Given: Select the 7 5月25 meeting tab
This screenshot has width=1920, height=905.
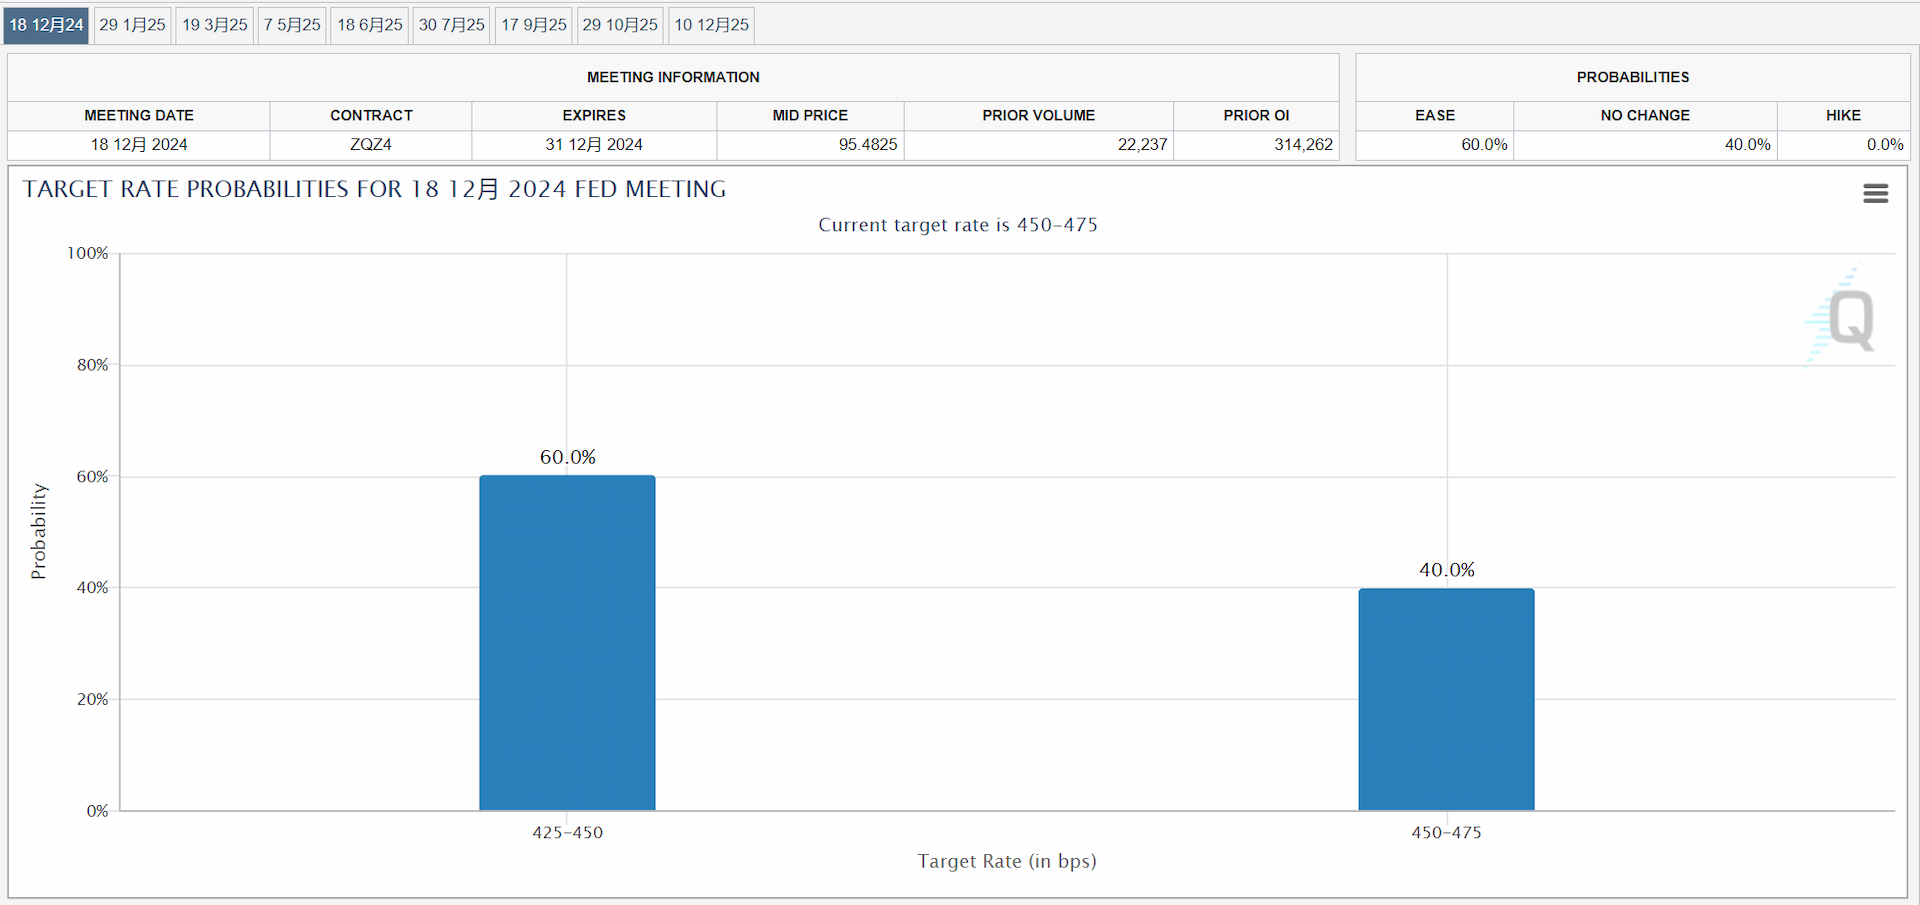Looking at the screenshot, I should pyautogui.click(x=292, y=25).
